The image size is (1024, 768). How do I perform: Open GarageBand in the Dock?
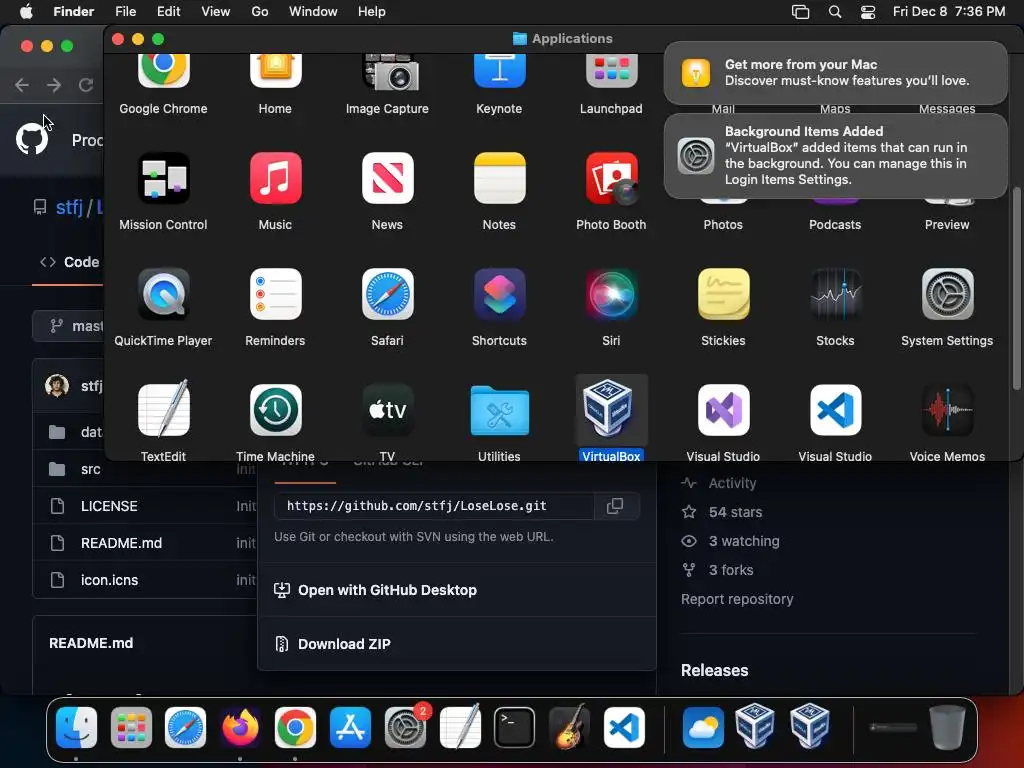(569, 727)
